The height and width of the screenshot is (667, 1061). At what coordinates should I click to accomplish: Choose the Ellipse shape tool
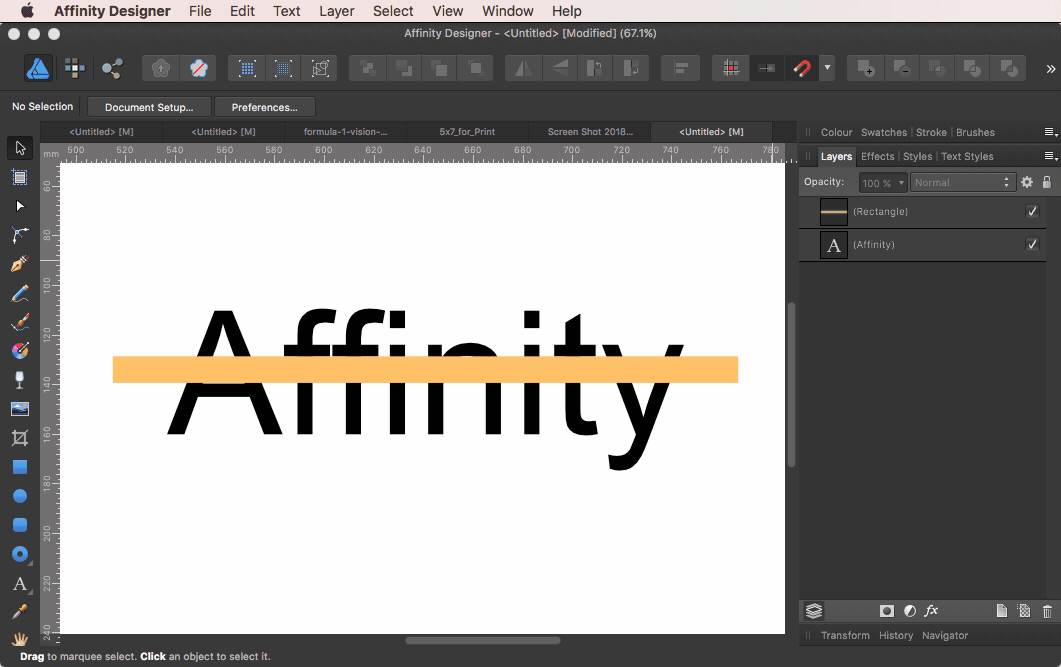tap(19, 496)
